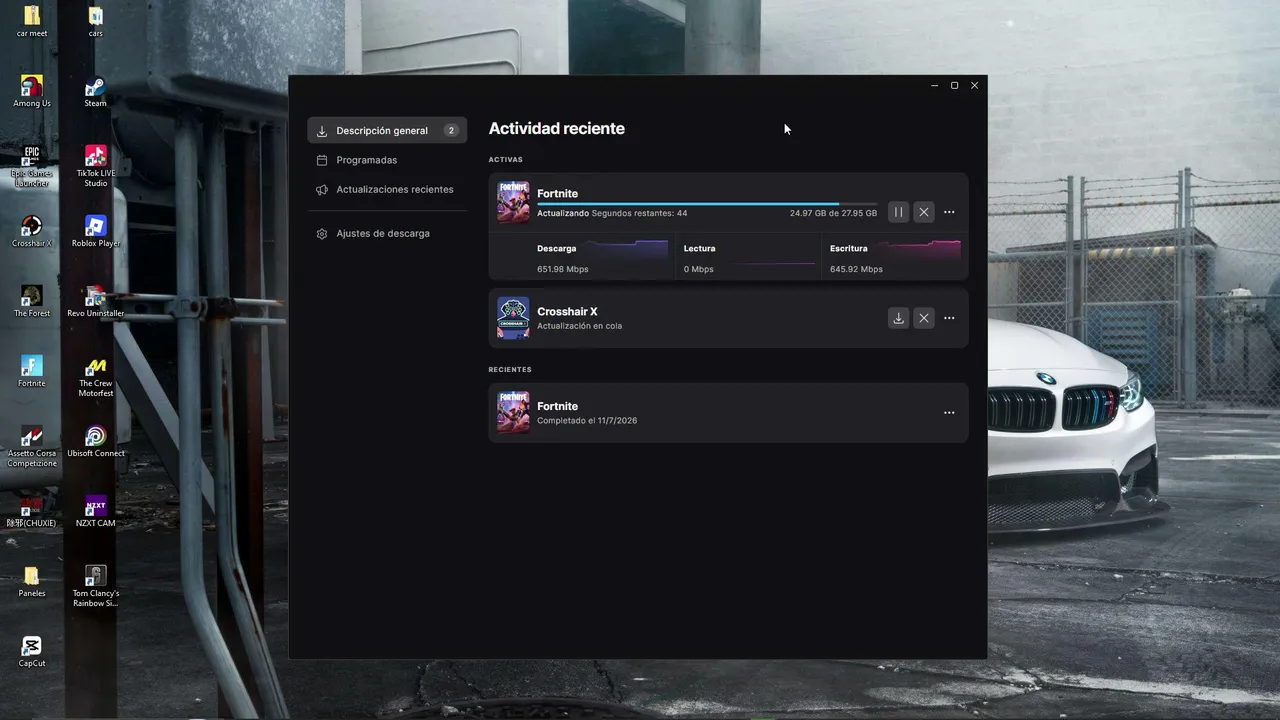Click the "Completado el 11/7/2026" text
1280x720 pixels.
click(x=587, y=421)
